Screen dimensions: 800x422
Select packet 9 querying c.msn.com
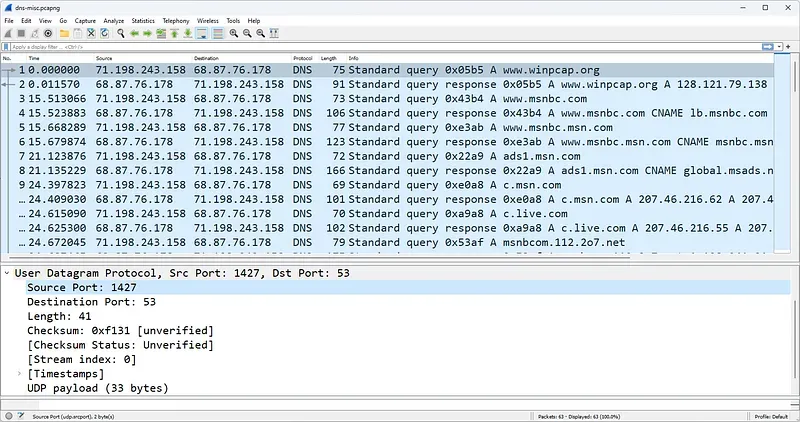click(388, 185)
